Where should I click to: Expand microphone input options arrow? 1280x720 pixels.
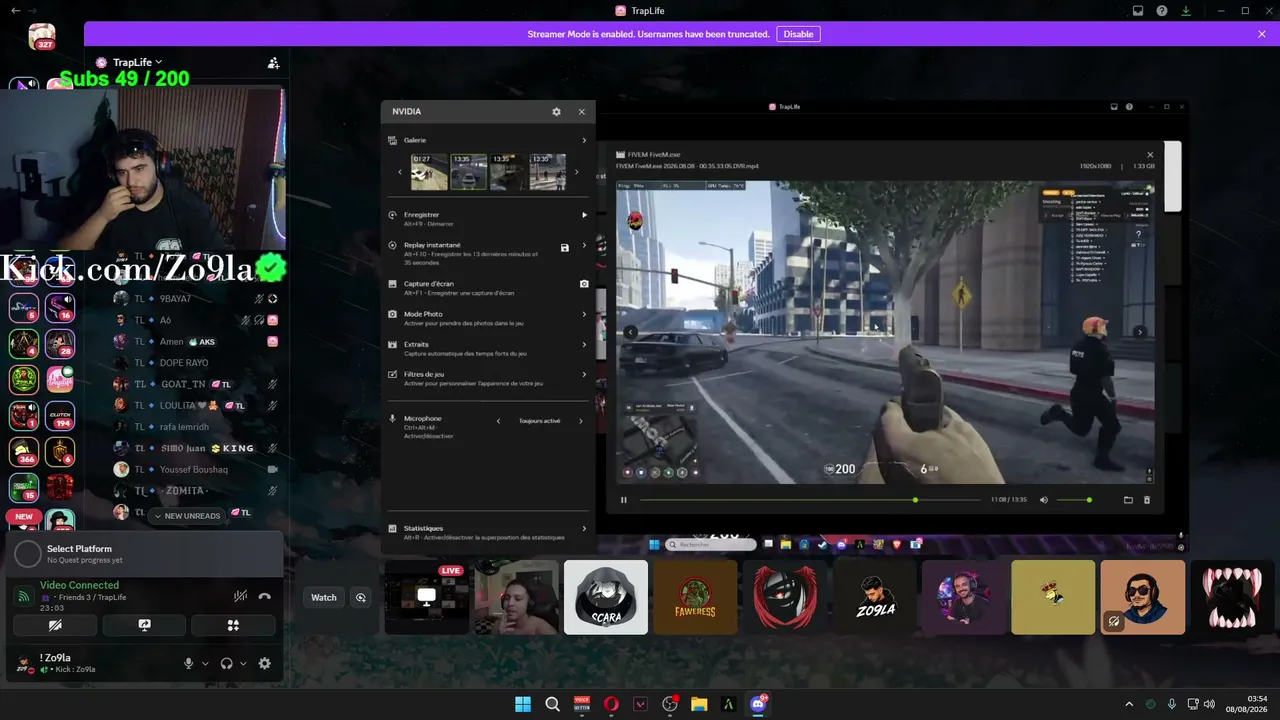pyautogui.click(x=205, y=663)
